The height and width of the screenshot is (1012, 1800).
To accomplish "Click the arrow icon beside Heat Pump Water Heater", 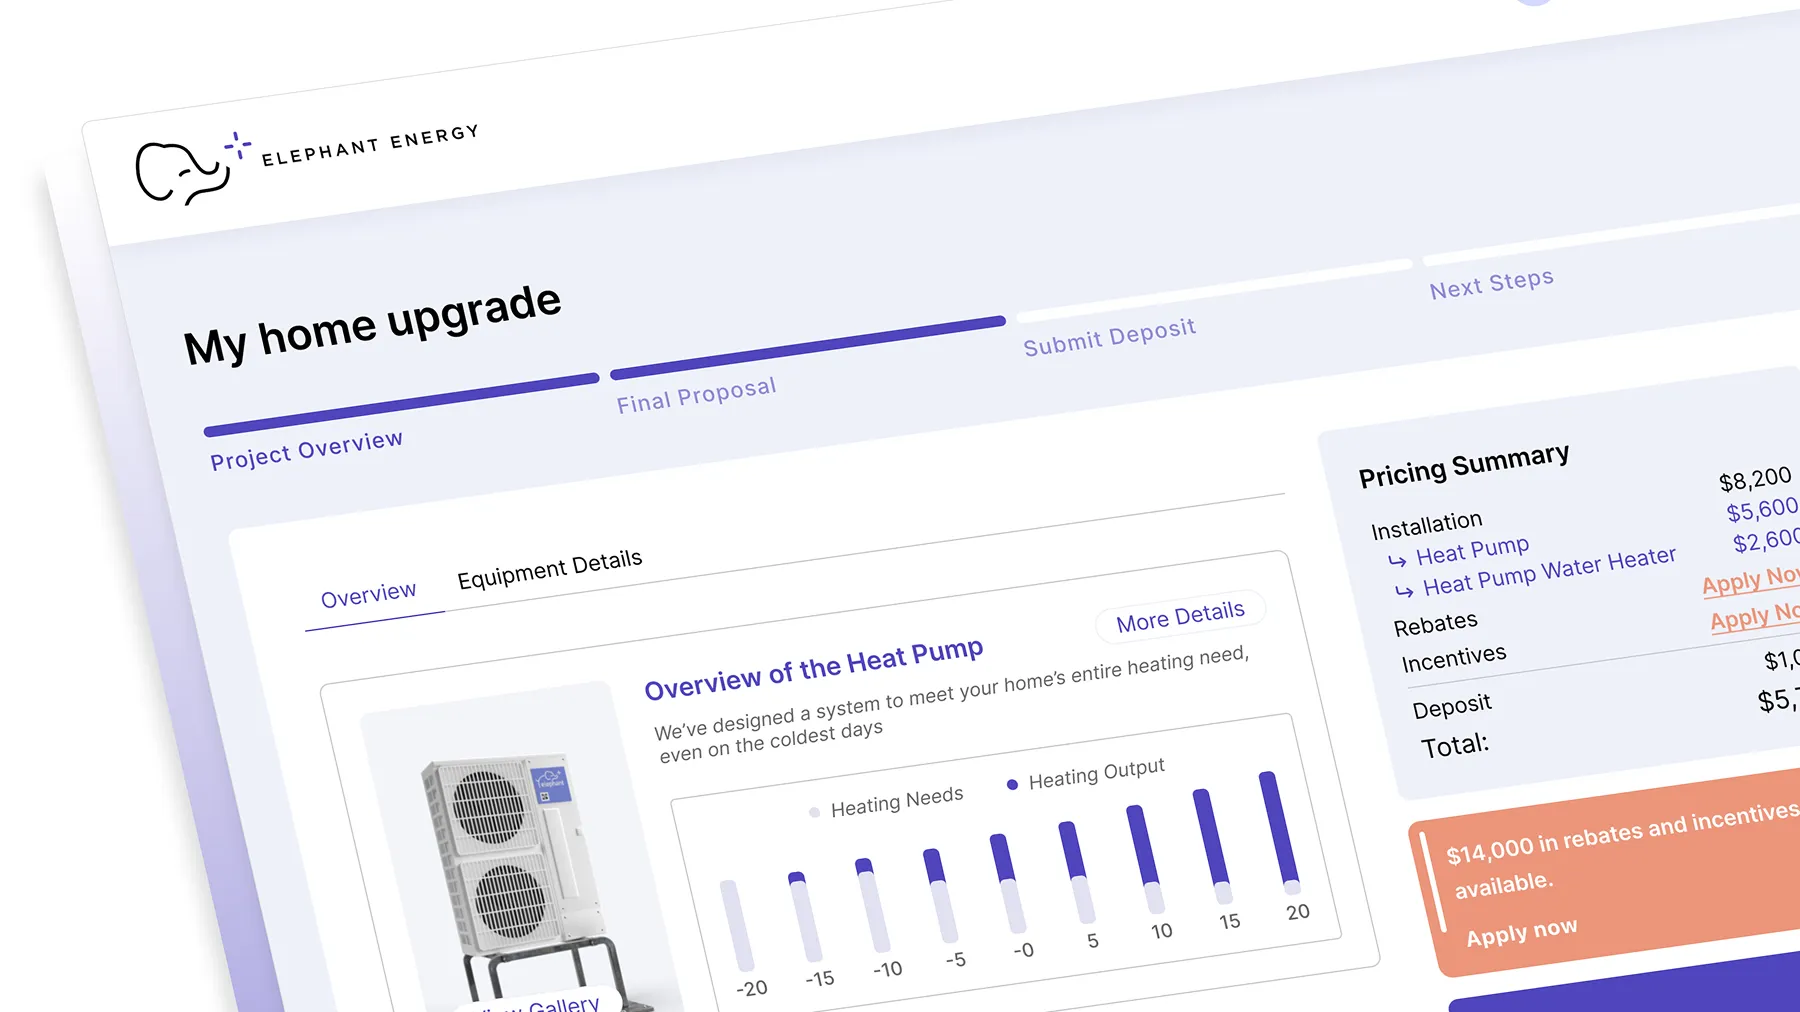I will click(1404, 592).
